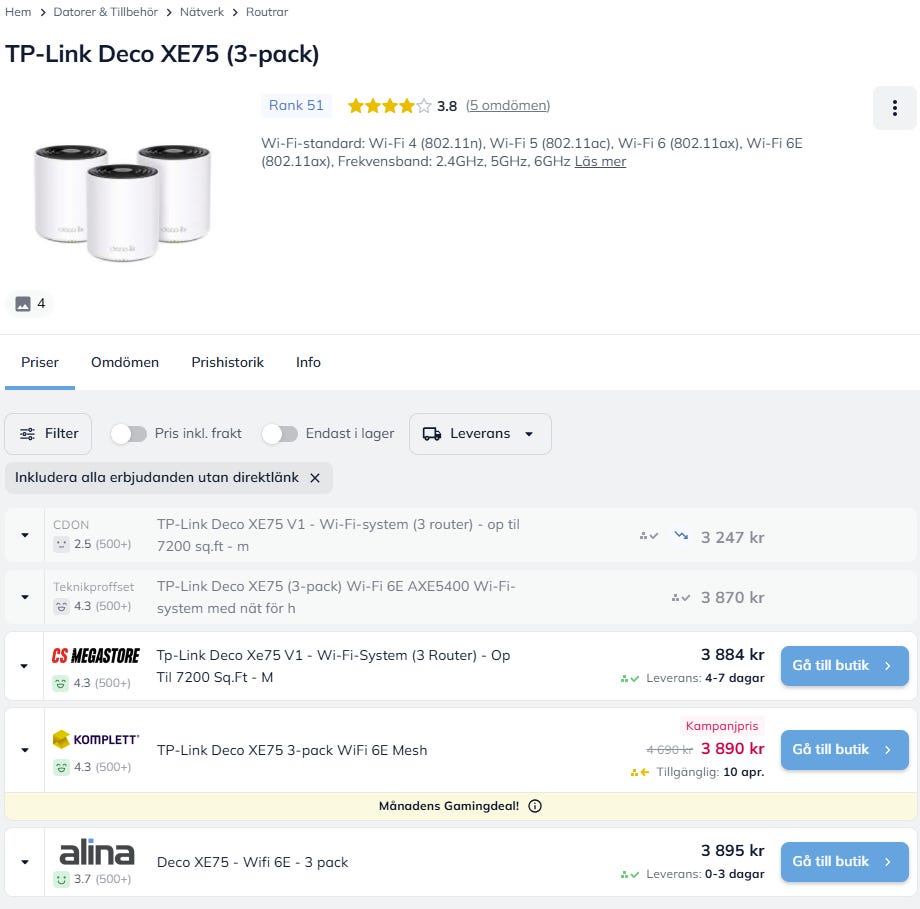Viewport: 920px width, 909px height.
Task: Click the image gallery count icon
Action: [23, 304]
